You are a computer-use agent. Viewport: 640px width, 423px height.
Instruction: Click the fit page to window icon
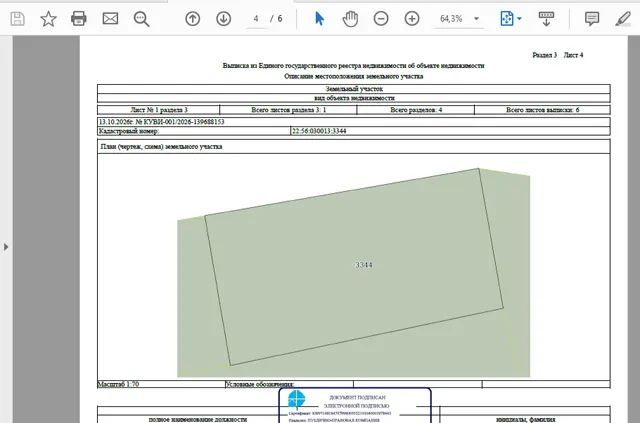[x=507, y=19]
